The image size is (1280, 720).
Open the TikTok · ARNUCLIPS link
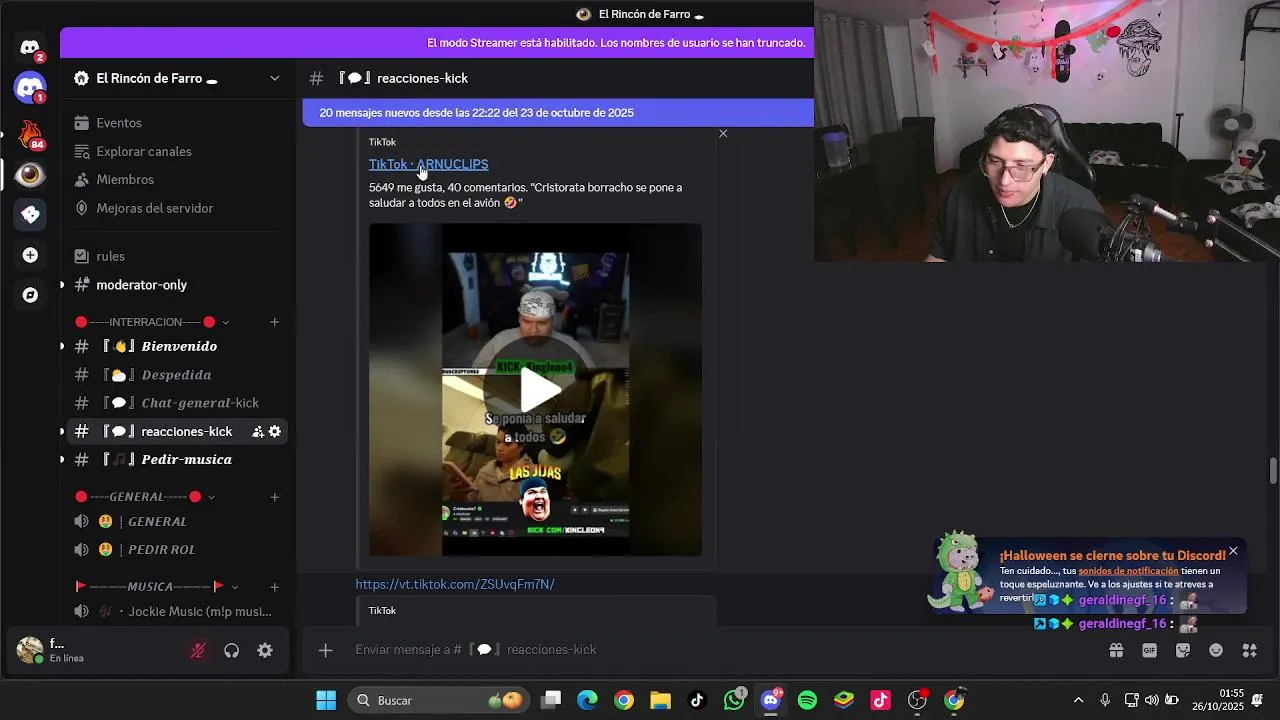(428, 164)
